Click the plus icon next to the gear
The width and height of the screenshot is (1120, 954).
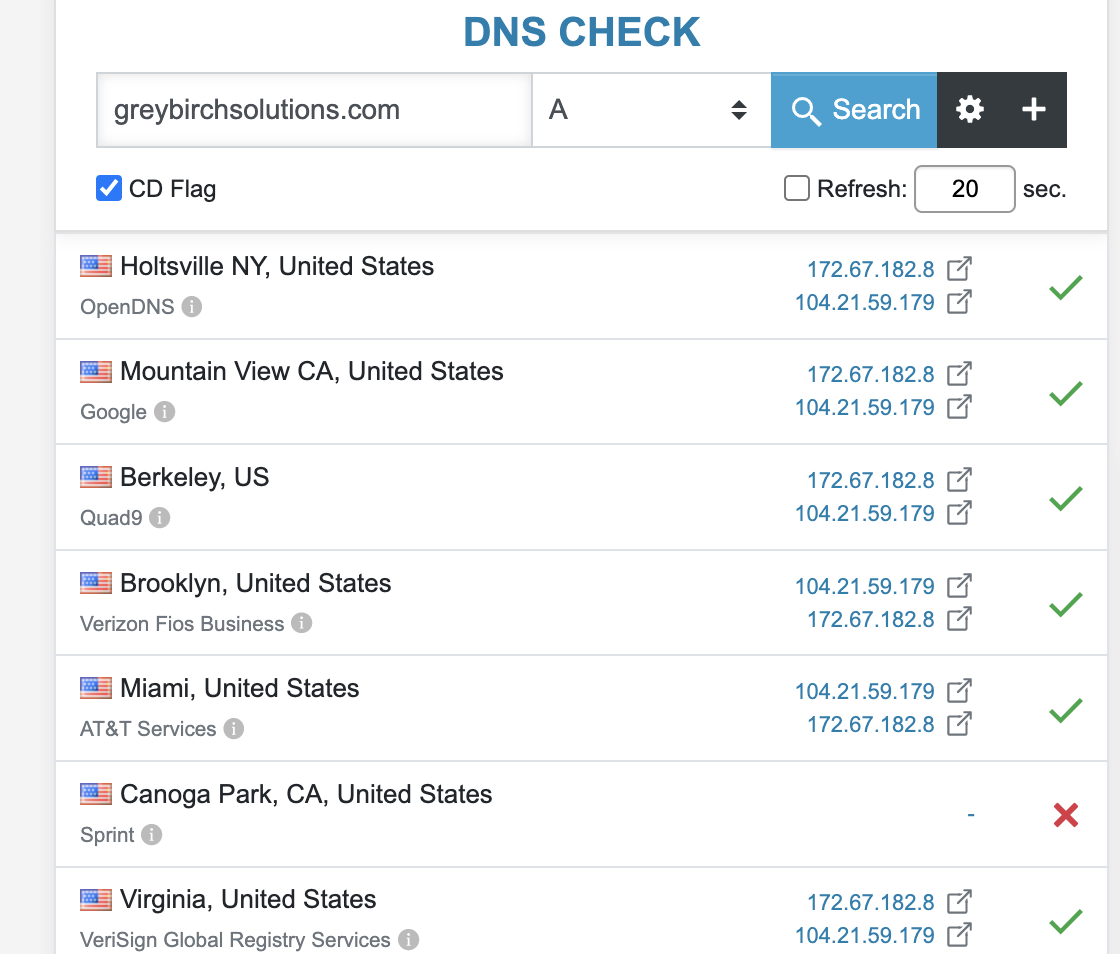(1033, 110)
